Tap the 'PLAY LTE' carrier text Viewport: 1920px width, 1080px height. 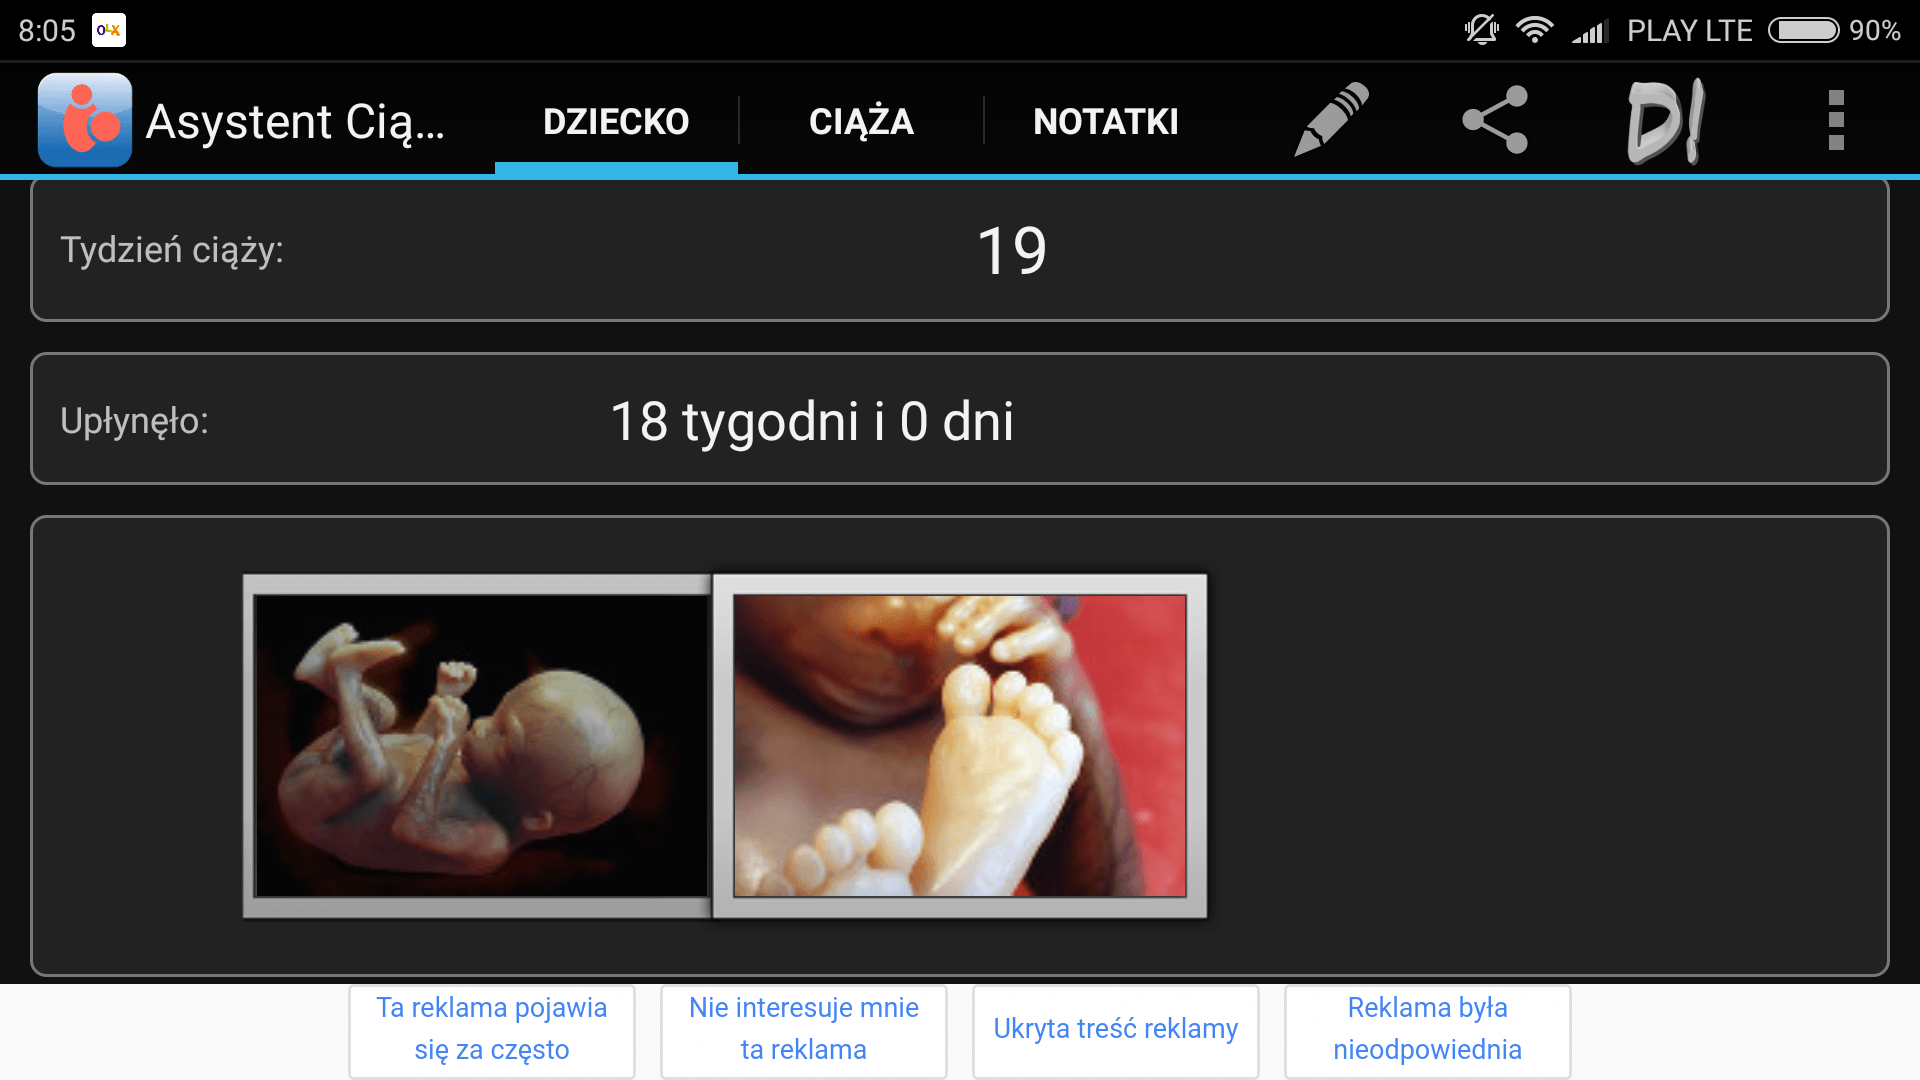(1690, 30)
